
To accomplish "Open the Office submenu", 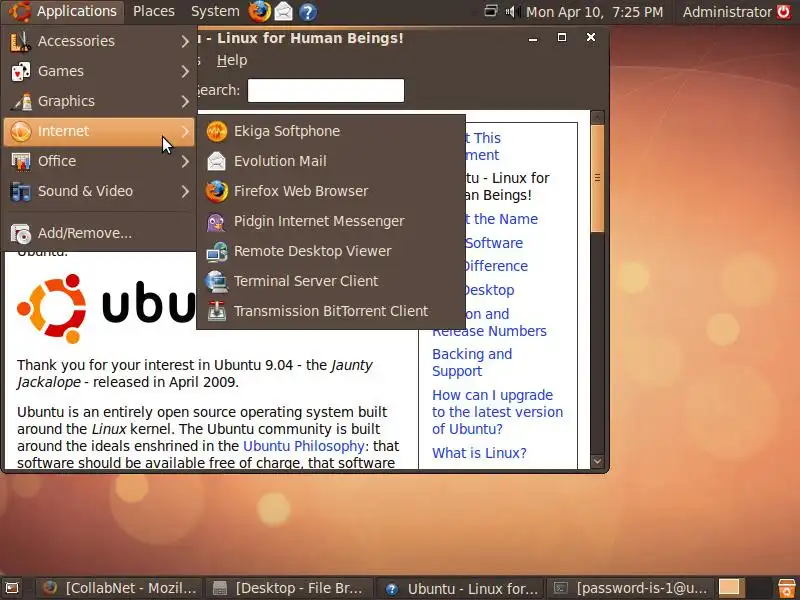I will pos(99,161).
